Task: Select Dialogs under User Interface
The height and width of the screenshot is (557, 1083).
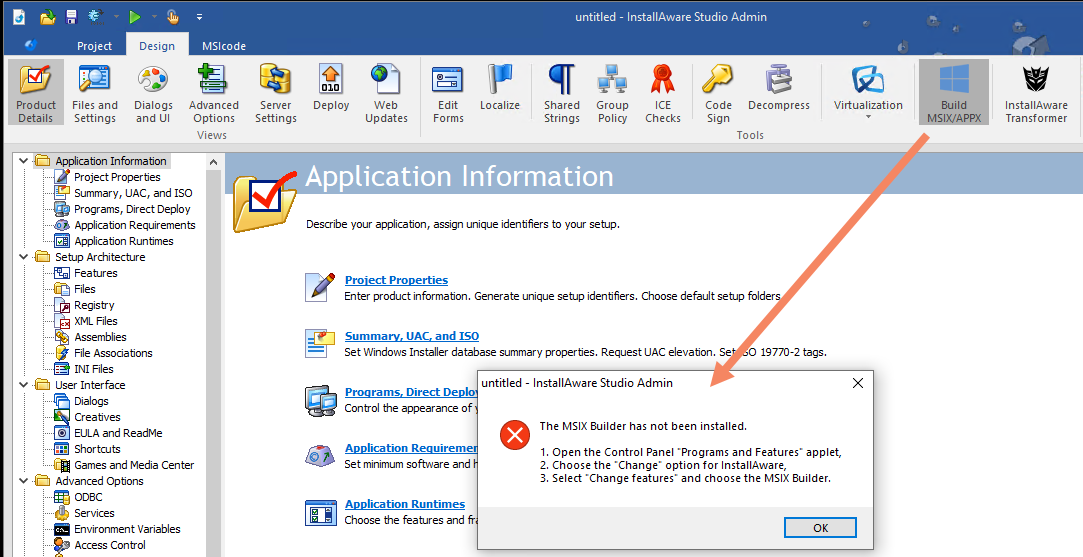Action: [x=91, y=401]
